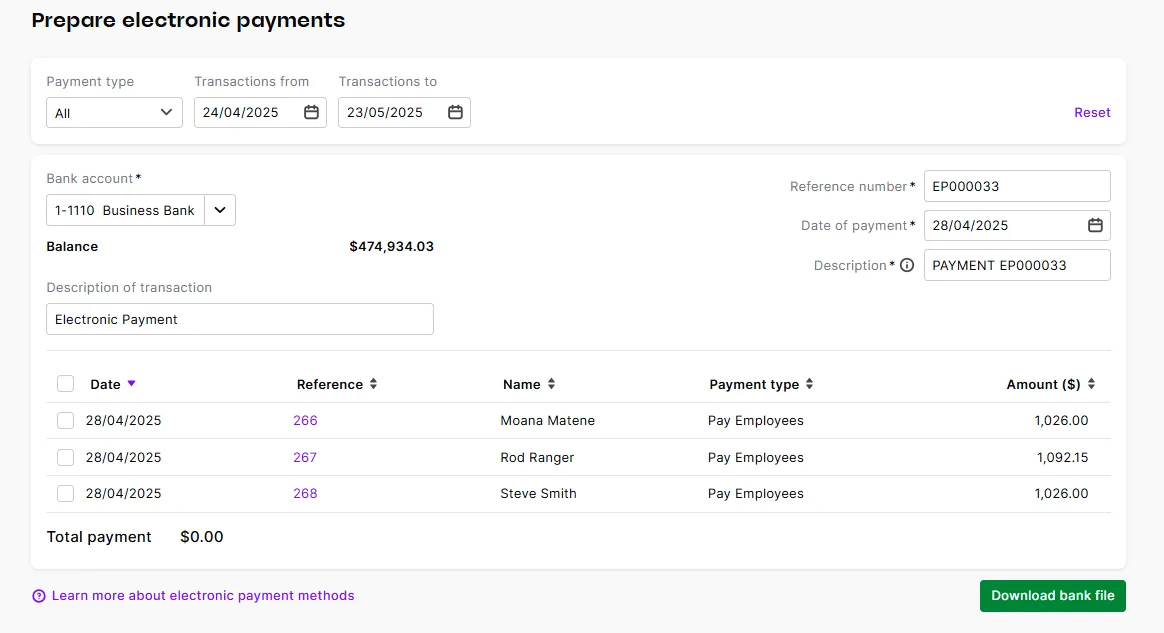Click the Description of transaction input field
The width and height of the screenshot is (1164, 633).
tap(240, 318)
